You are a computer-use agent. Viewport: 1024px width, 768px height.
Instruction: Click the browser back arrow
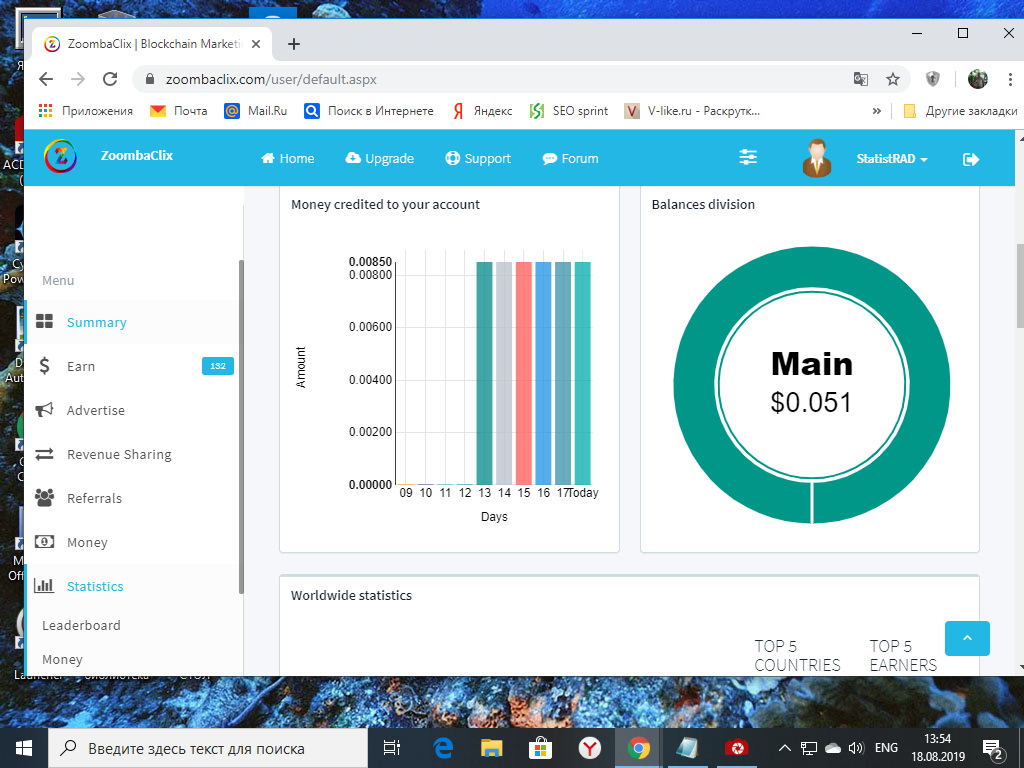pyautogui.click(x=46, y=79)
